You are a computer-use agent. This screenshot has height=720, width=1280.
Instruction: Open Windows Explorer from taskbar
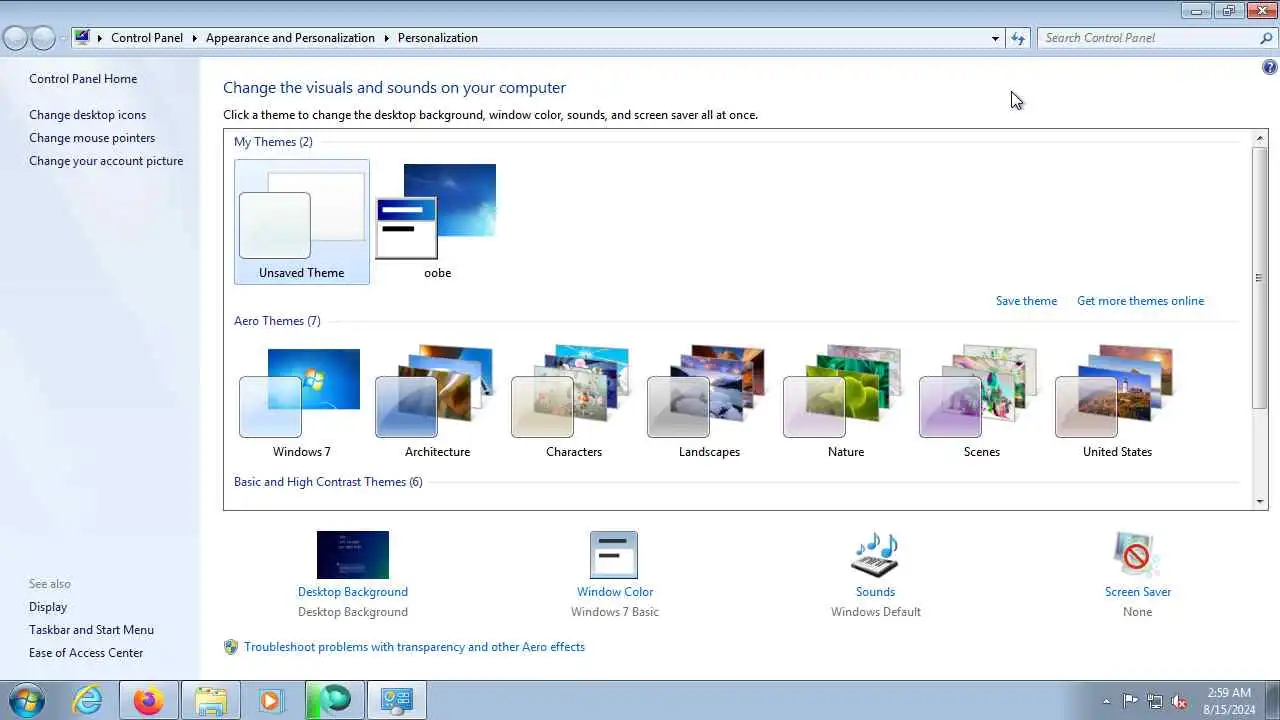coord(211,700)
